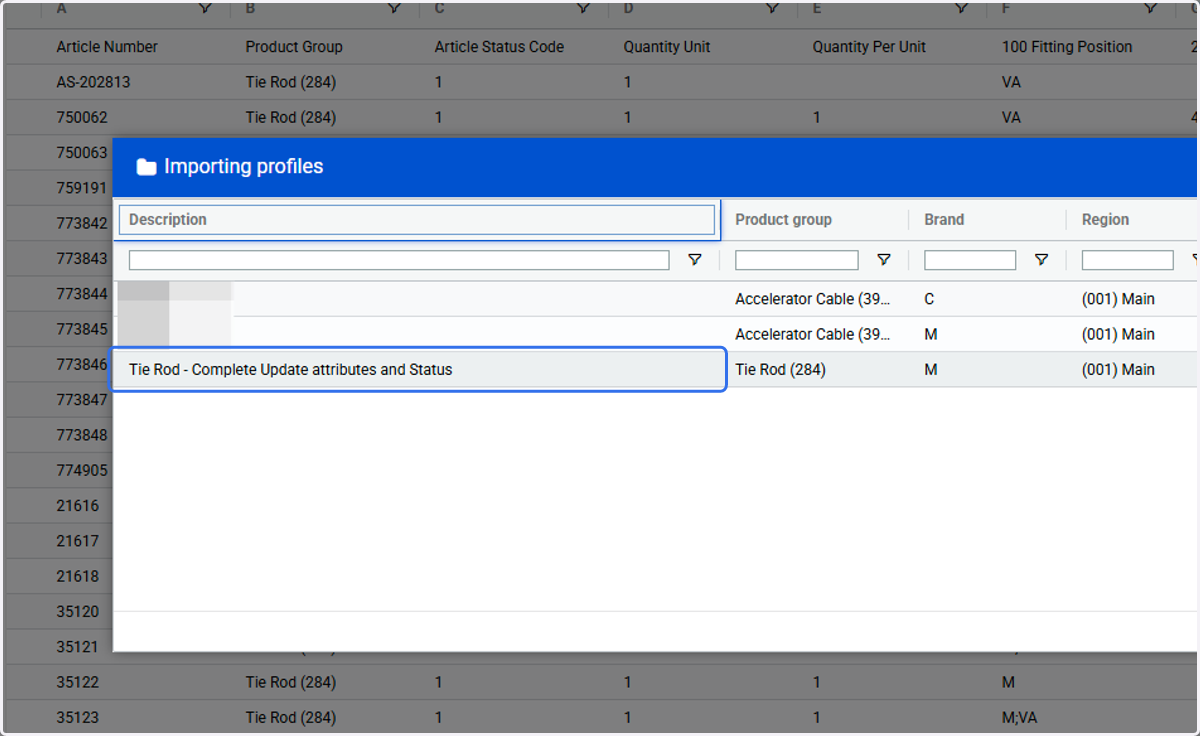Click (001) Main in the brand C row
Viewport: 1200px width, 736px height.
(x=1118, y=299)
